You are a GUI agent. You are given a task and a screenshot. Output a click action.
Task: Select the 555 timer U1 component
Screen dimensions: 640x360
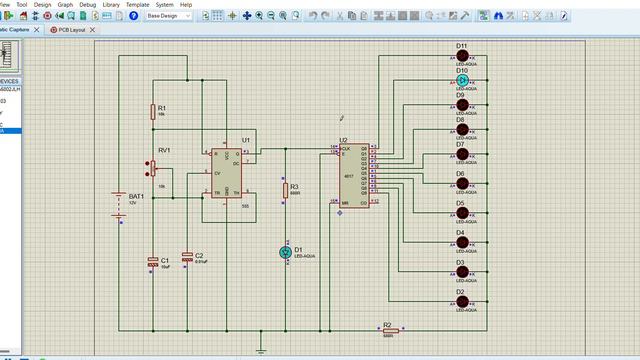(227, 173)
